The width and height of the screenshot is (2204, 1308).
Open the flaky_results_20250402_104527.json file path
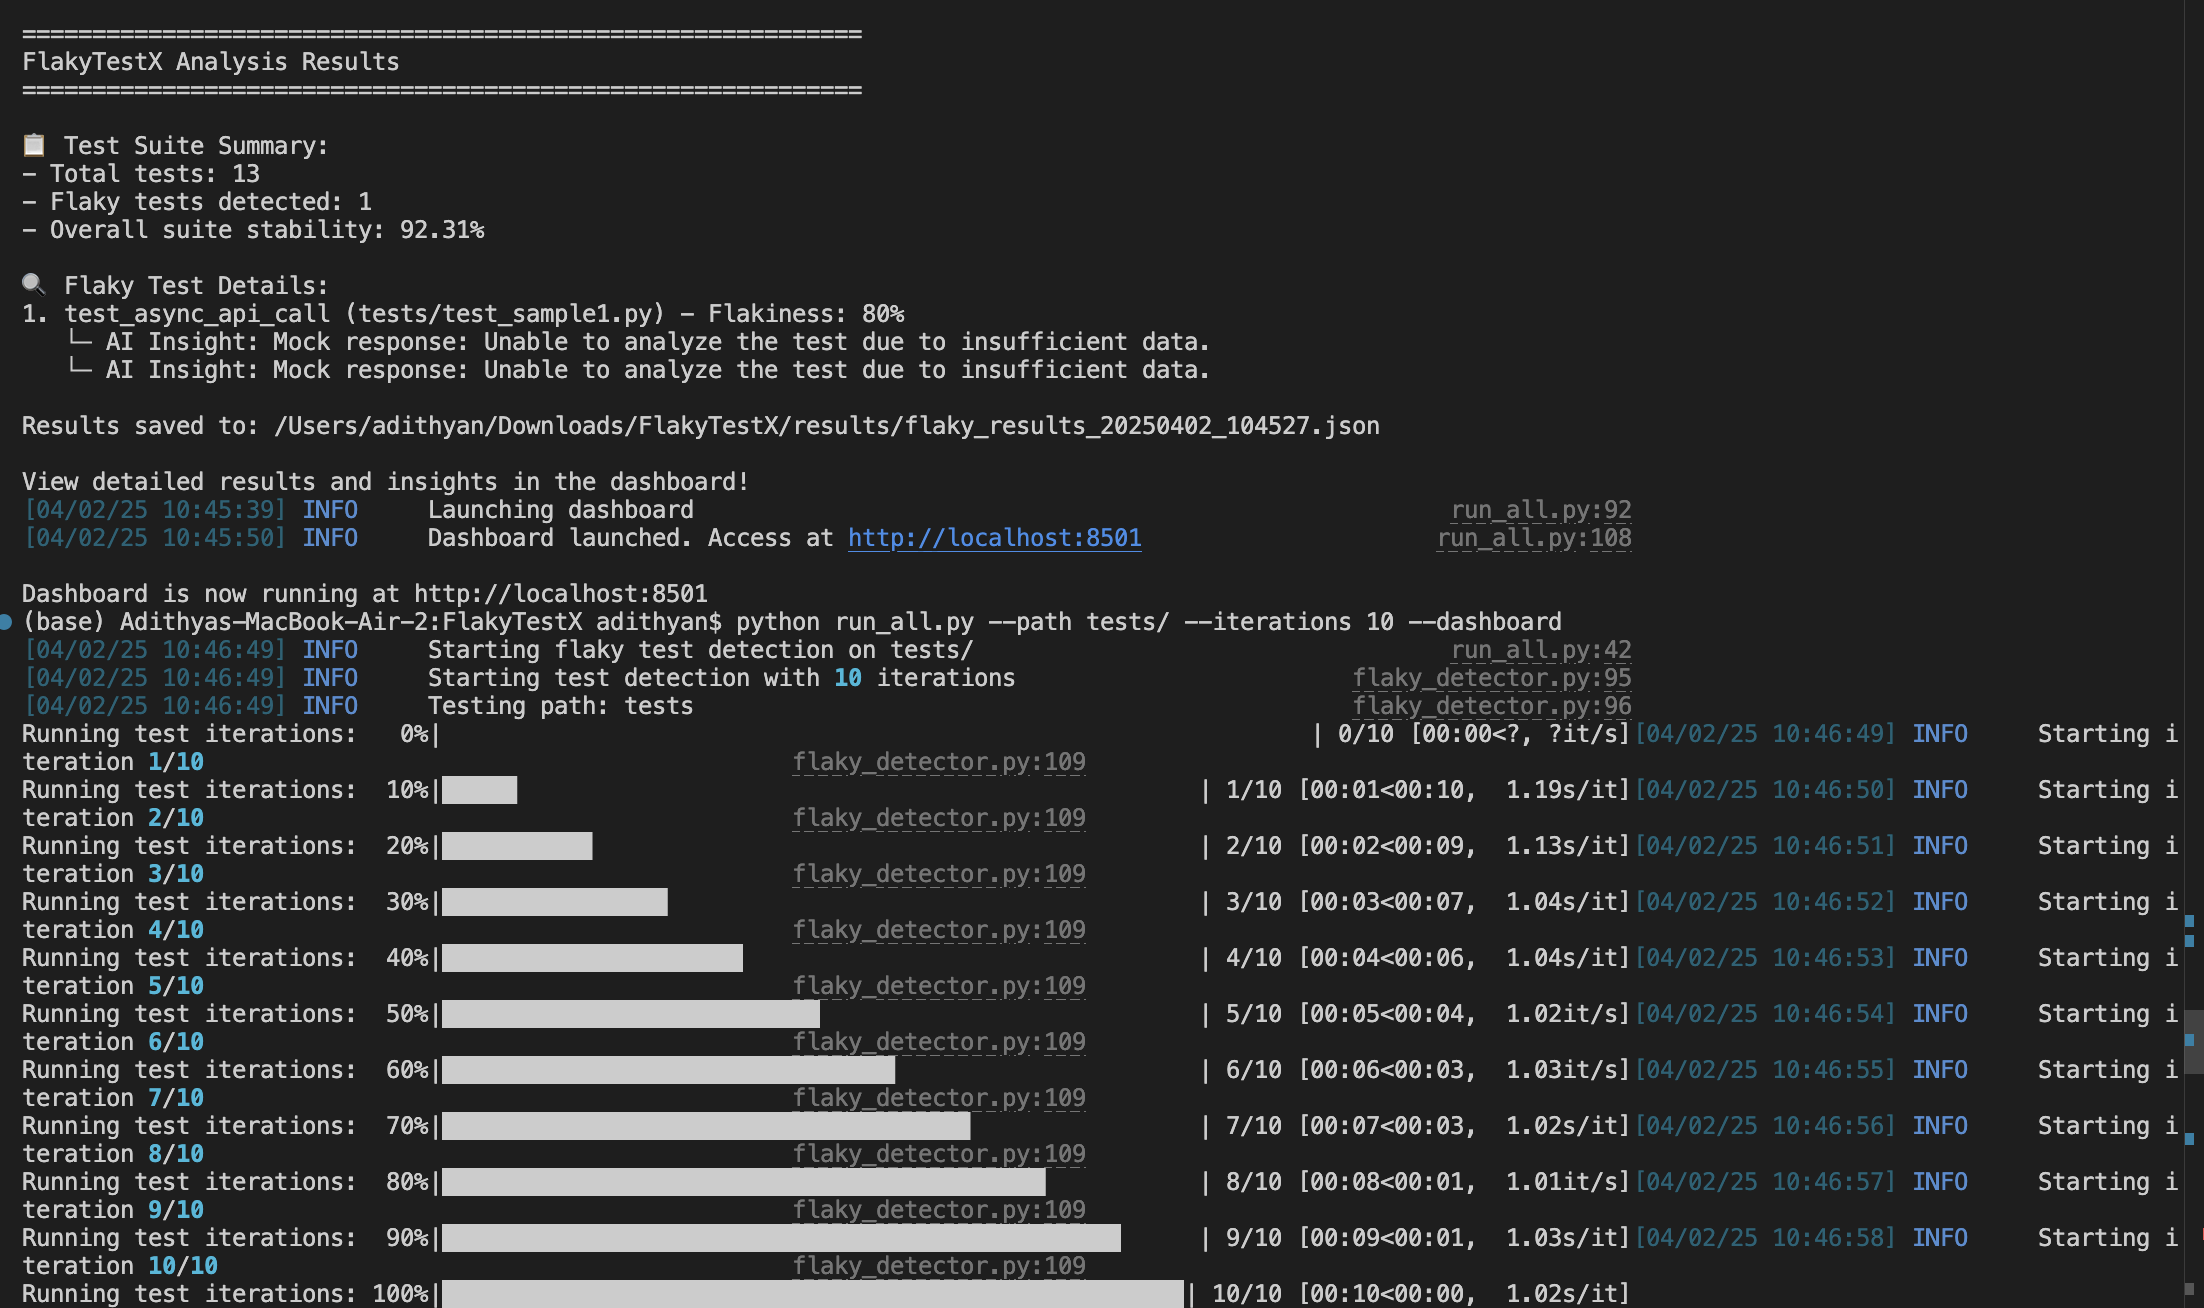tap(826, 426)
